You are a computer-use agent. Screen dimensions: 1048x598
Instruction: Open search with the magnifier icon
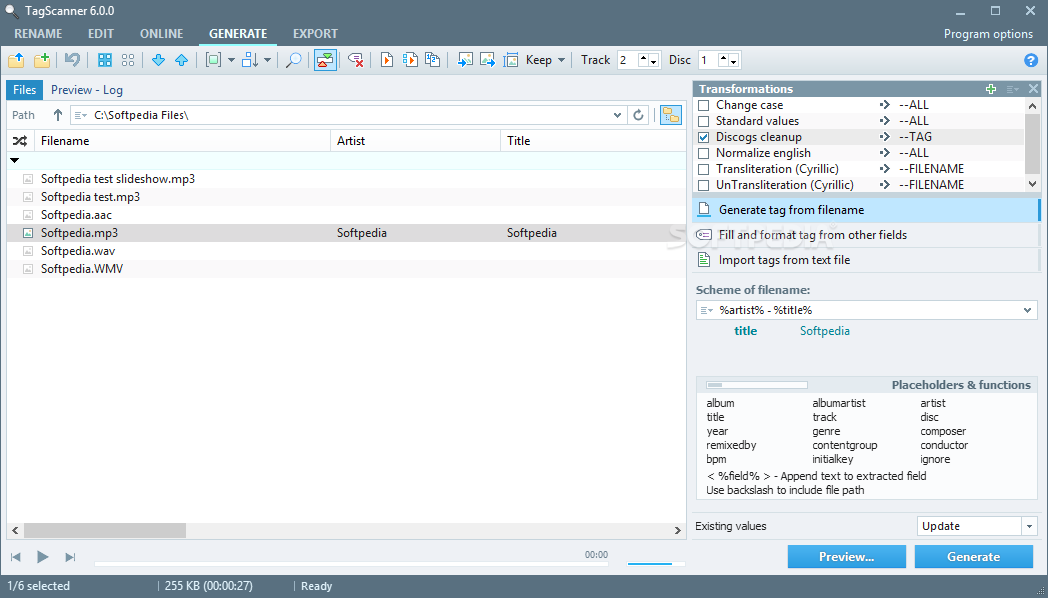[293, 60]
